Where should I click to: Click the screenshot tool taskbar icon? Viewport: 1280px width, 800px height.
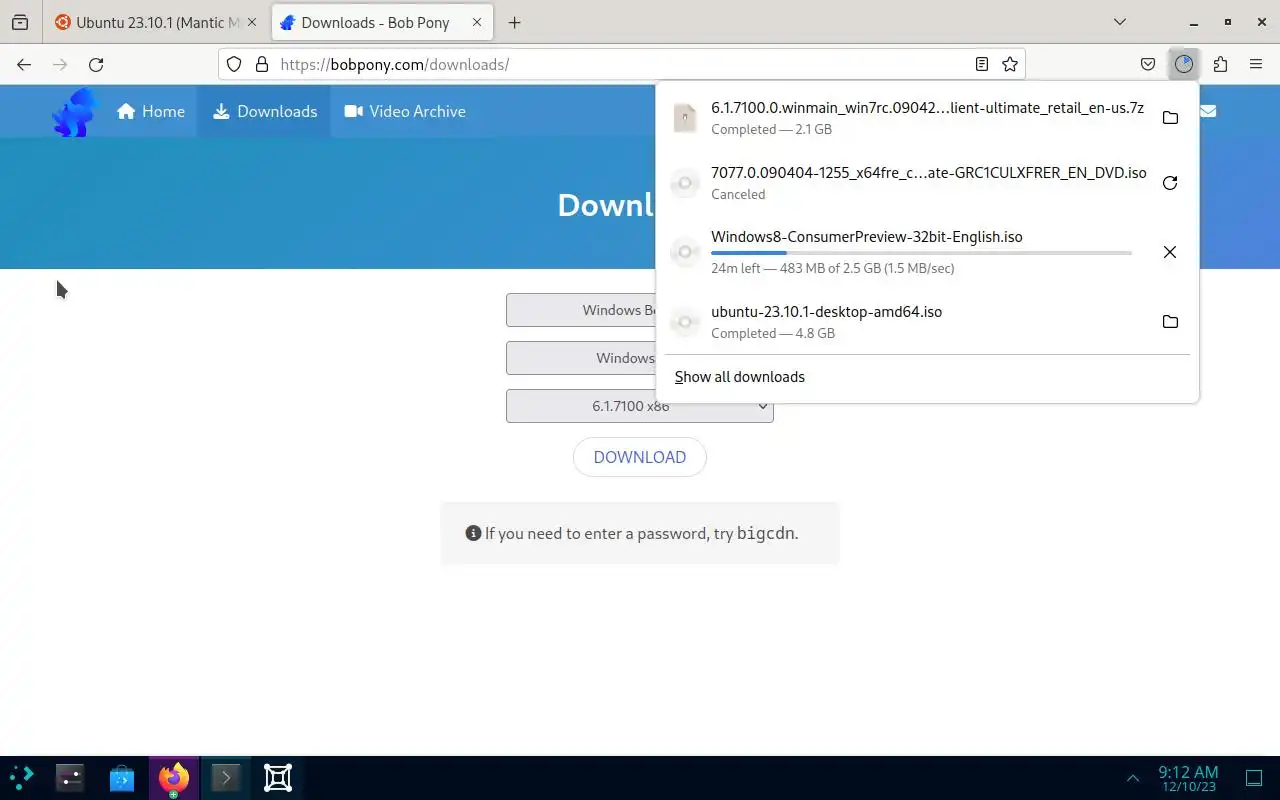click(278, 777)
